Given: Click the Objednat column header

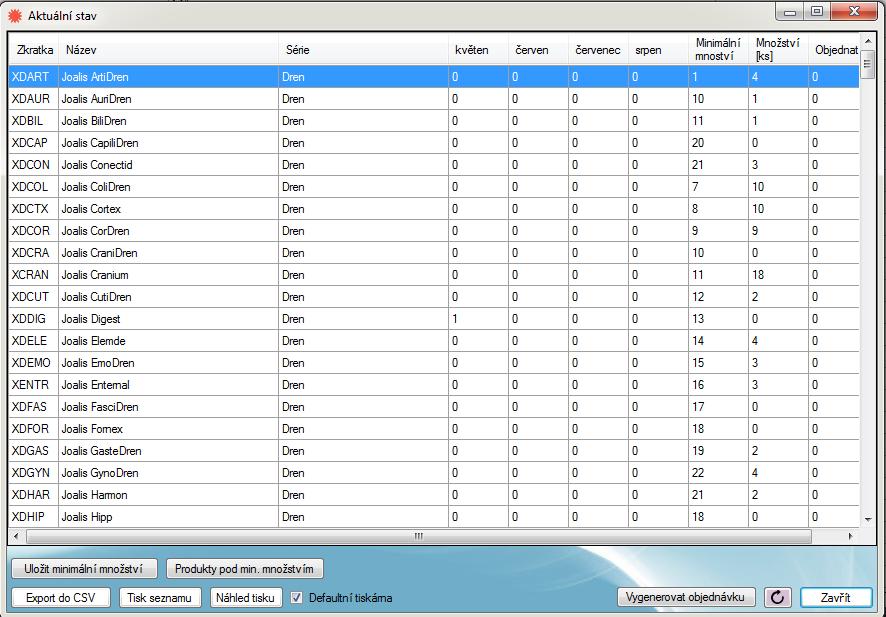Looking at the screenshot, I should (x=834, y=50).
